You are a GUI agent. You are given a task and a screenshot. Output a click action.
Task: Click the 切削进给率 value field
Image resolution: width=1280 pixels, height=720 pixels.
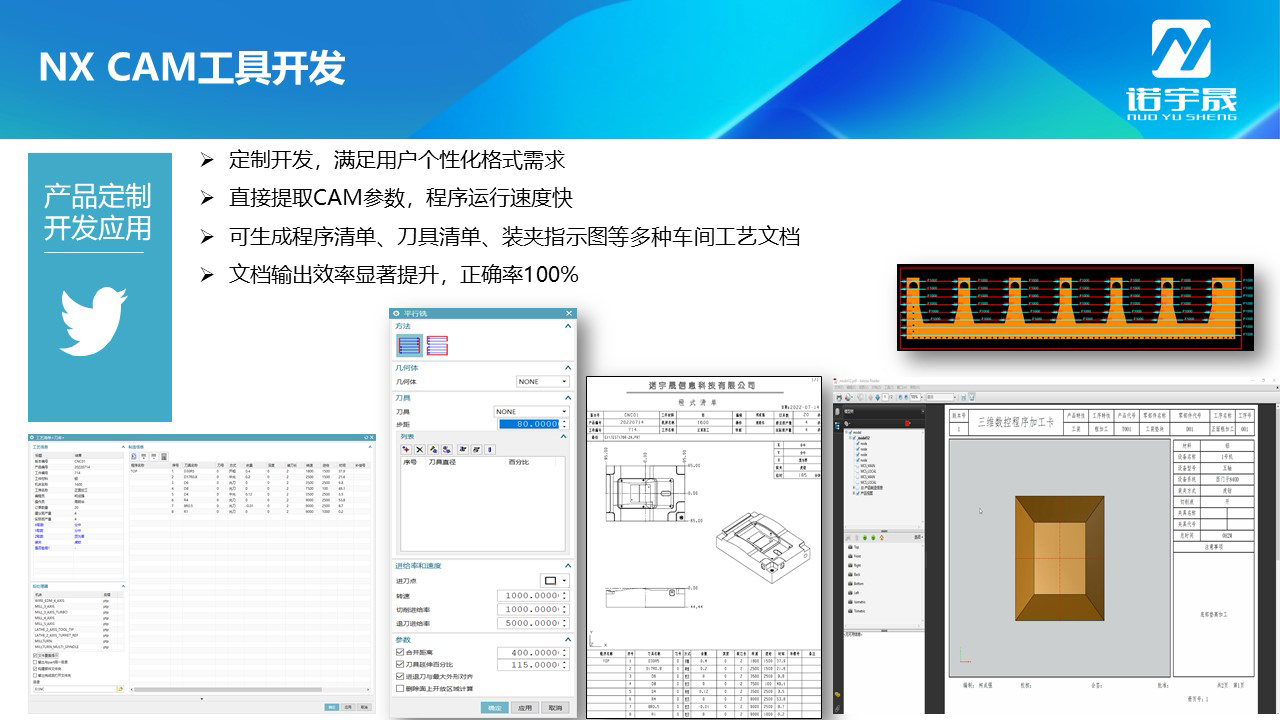[x=533, y=610]
